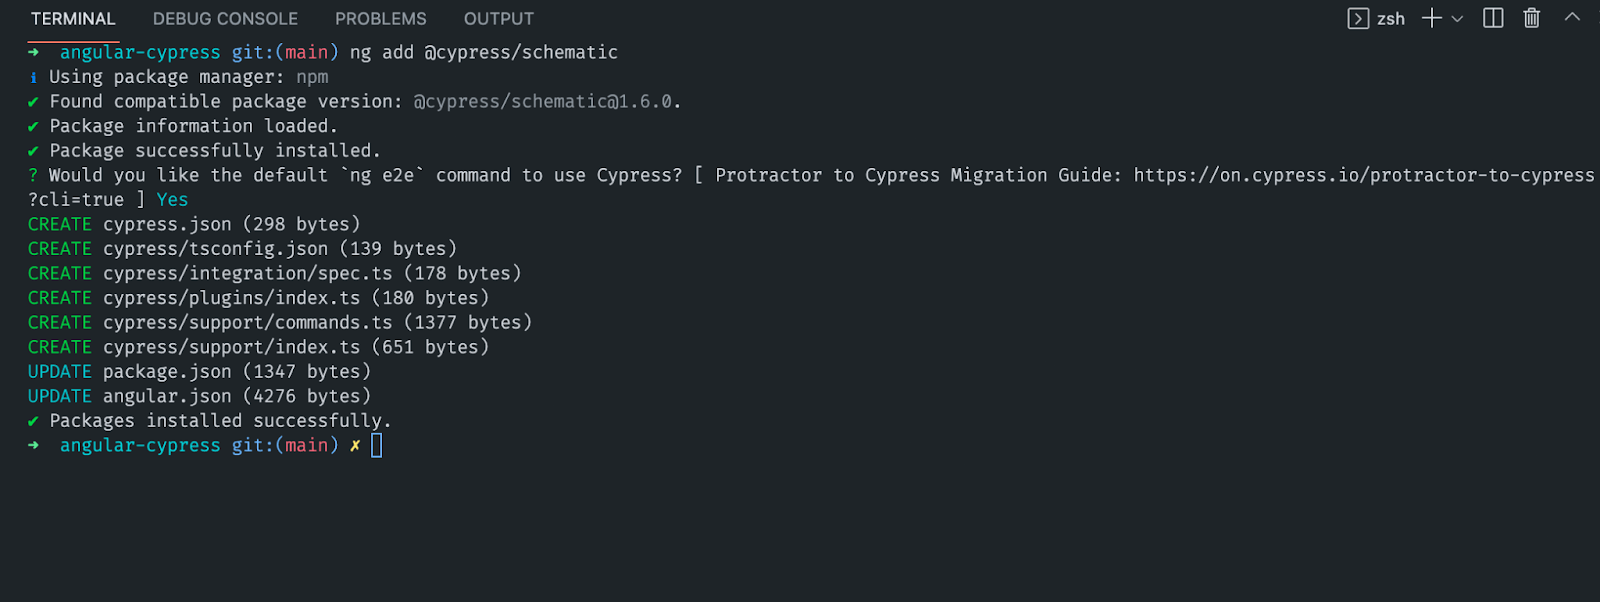The height and width of the screenshot is (602, 1600).
Task: Click cypress/integration/spec.ts file path
Action: (x=248, y=273)
